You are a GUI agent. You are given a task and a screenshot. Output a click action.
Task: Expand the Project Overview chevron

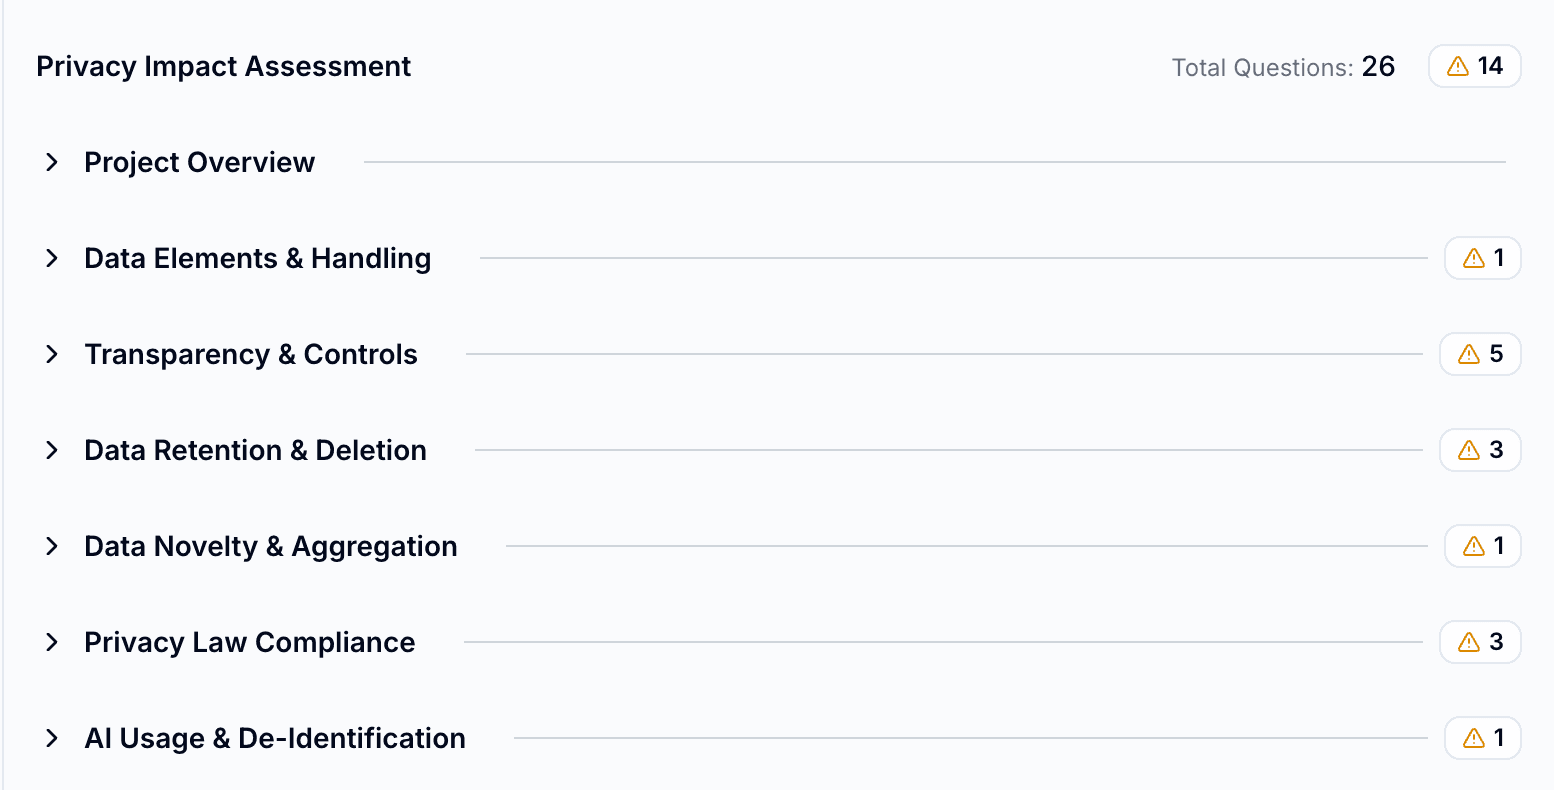[52, 162]
